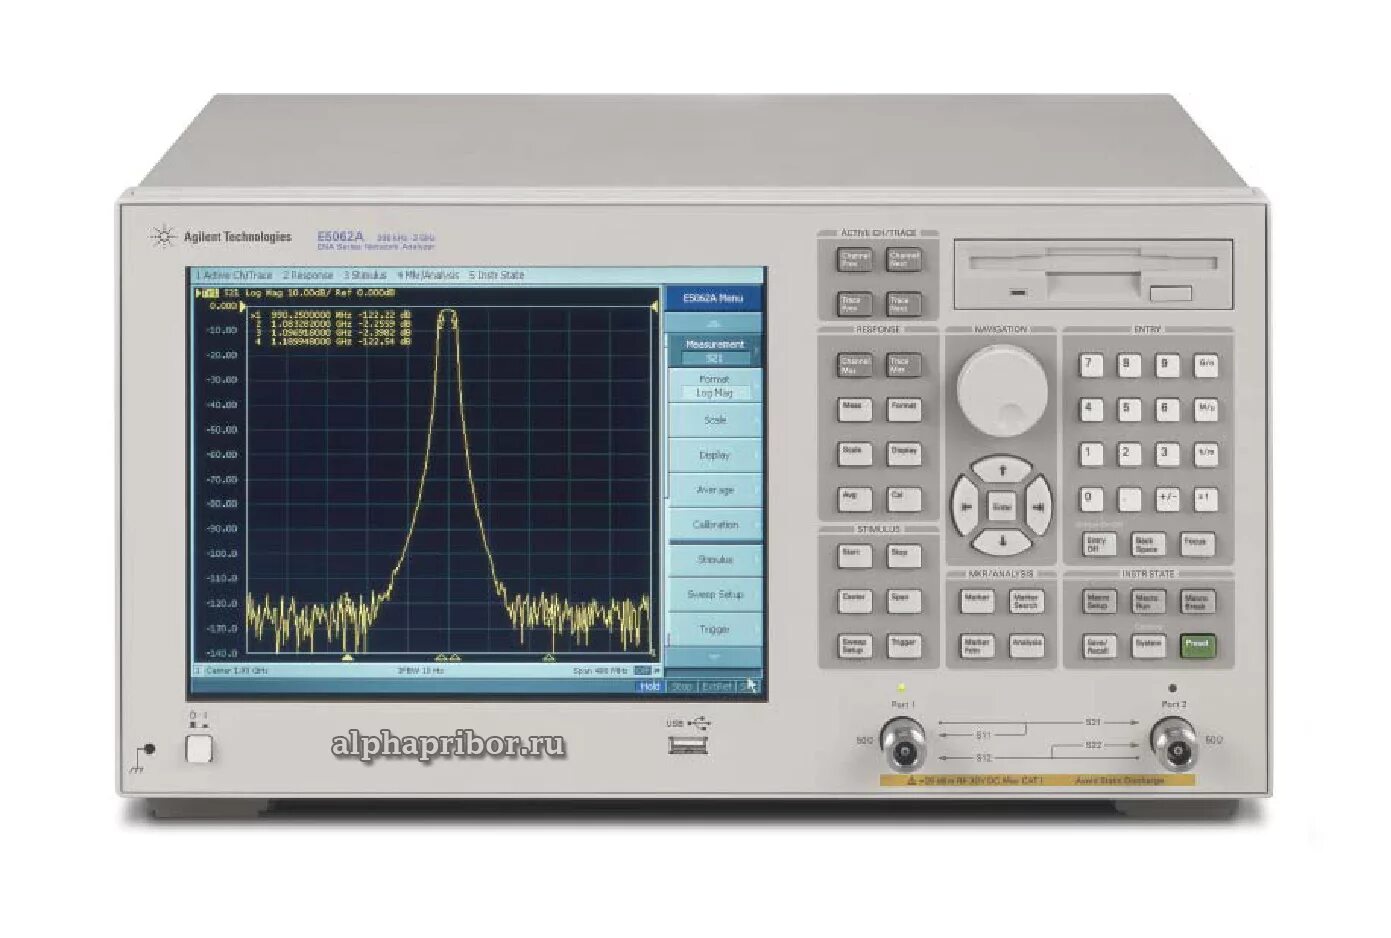Select the Display hardware key
Image resolution: width=1391 pixels, height=938 pixels.
coord(904,453)
